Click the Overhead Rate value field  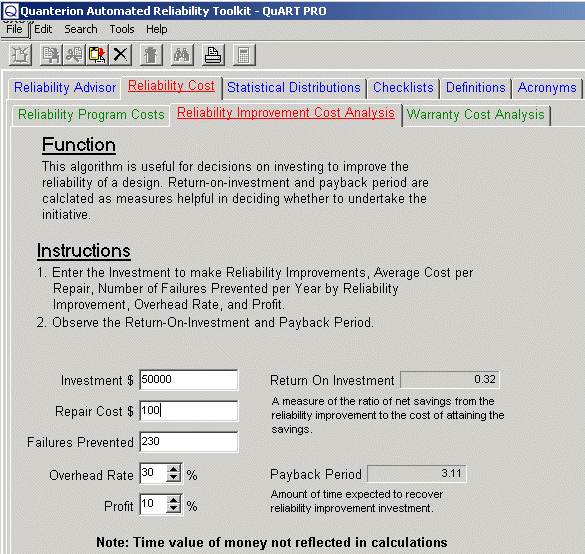[x=153, y=473]
